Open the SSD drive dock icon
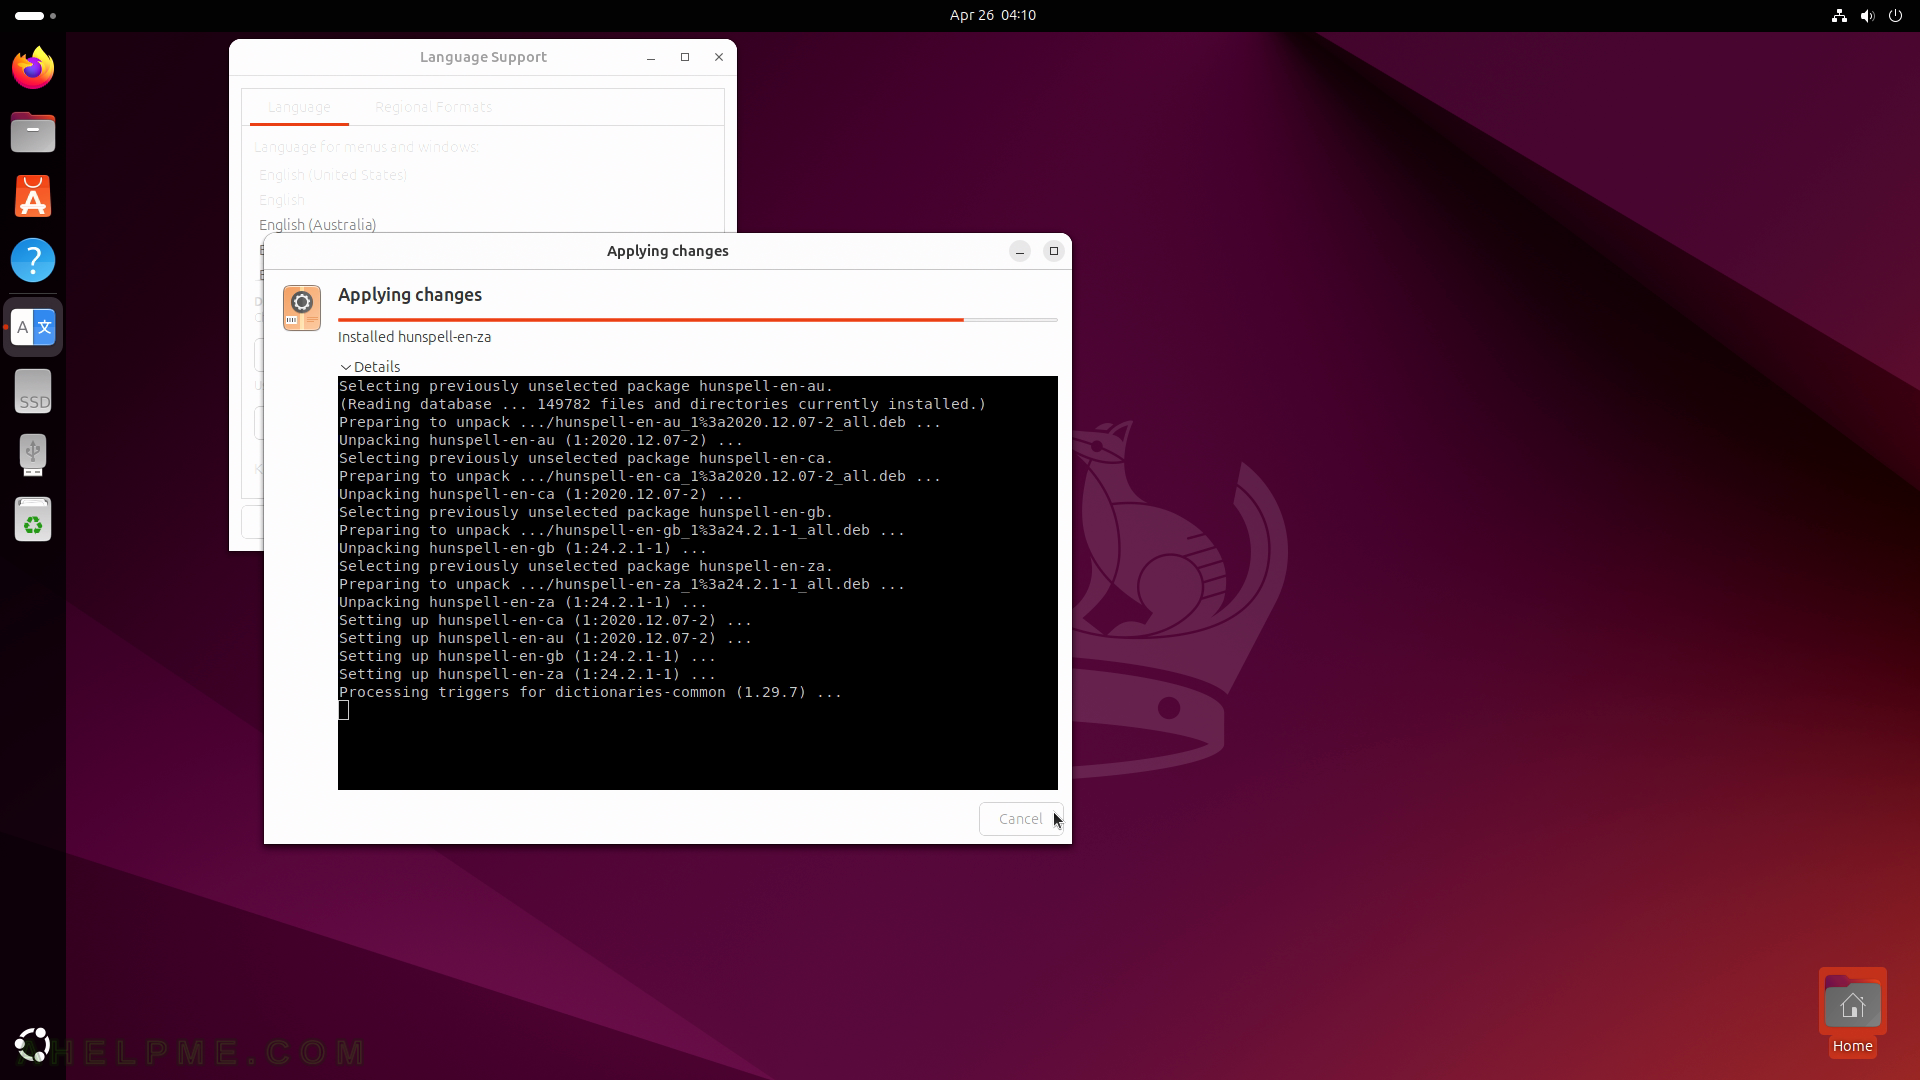This screenshot has width=1920, height=1080. coord(33,391)
